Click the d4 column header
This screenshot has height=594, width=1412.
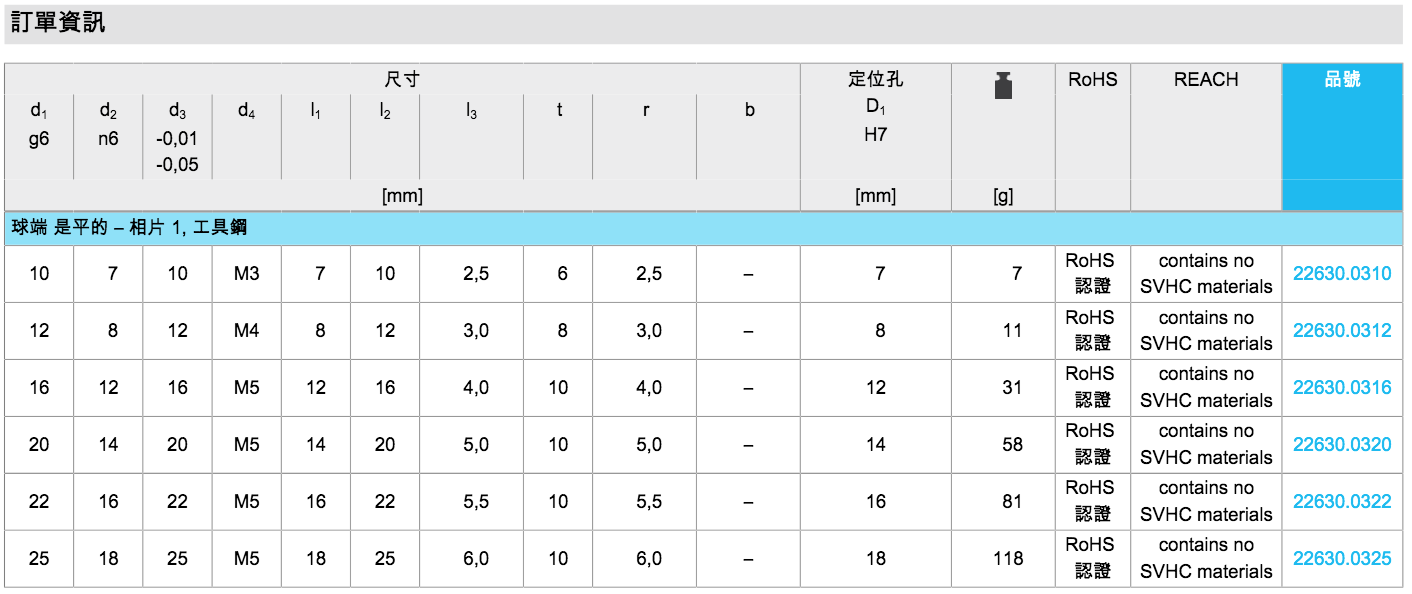[246, 111]
